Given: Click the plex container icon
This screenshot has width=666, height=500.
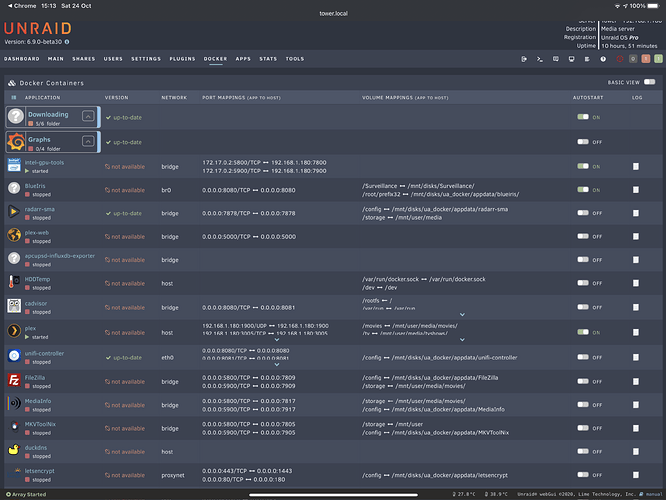Looking at the screenshot, I should click(14, 331).
